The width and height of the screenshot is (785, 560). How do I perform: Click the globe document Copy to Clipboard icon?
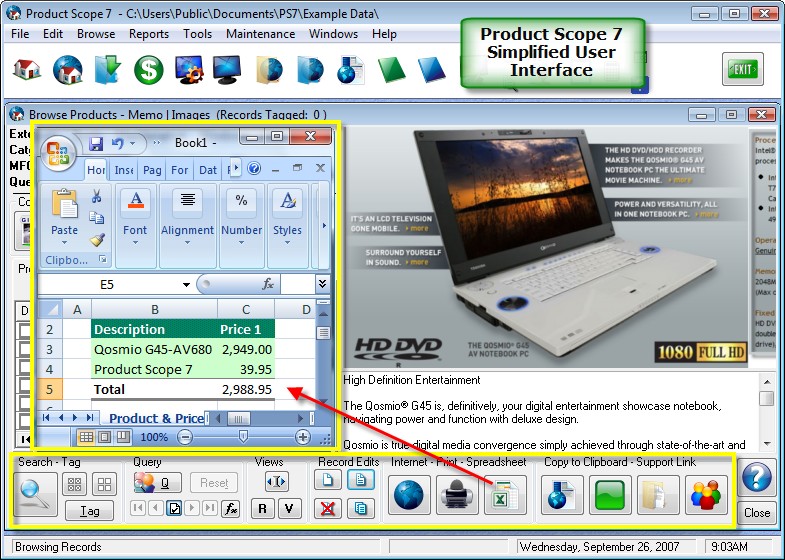(562, 495)
